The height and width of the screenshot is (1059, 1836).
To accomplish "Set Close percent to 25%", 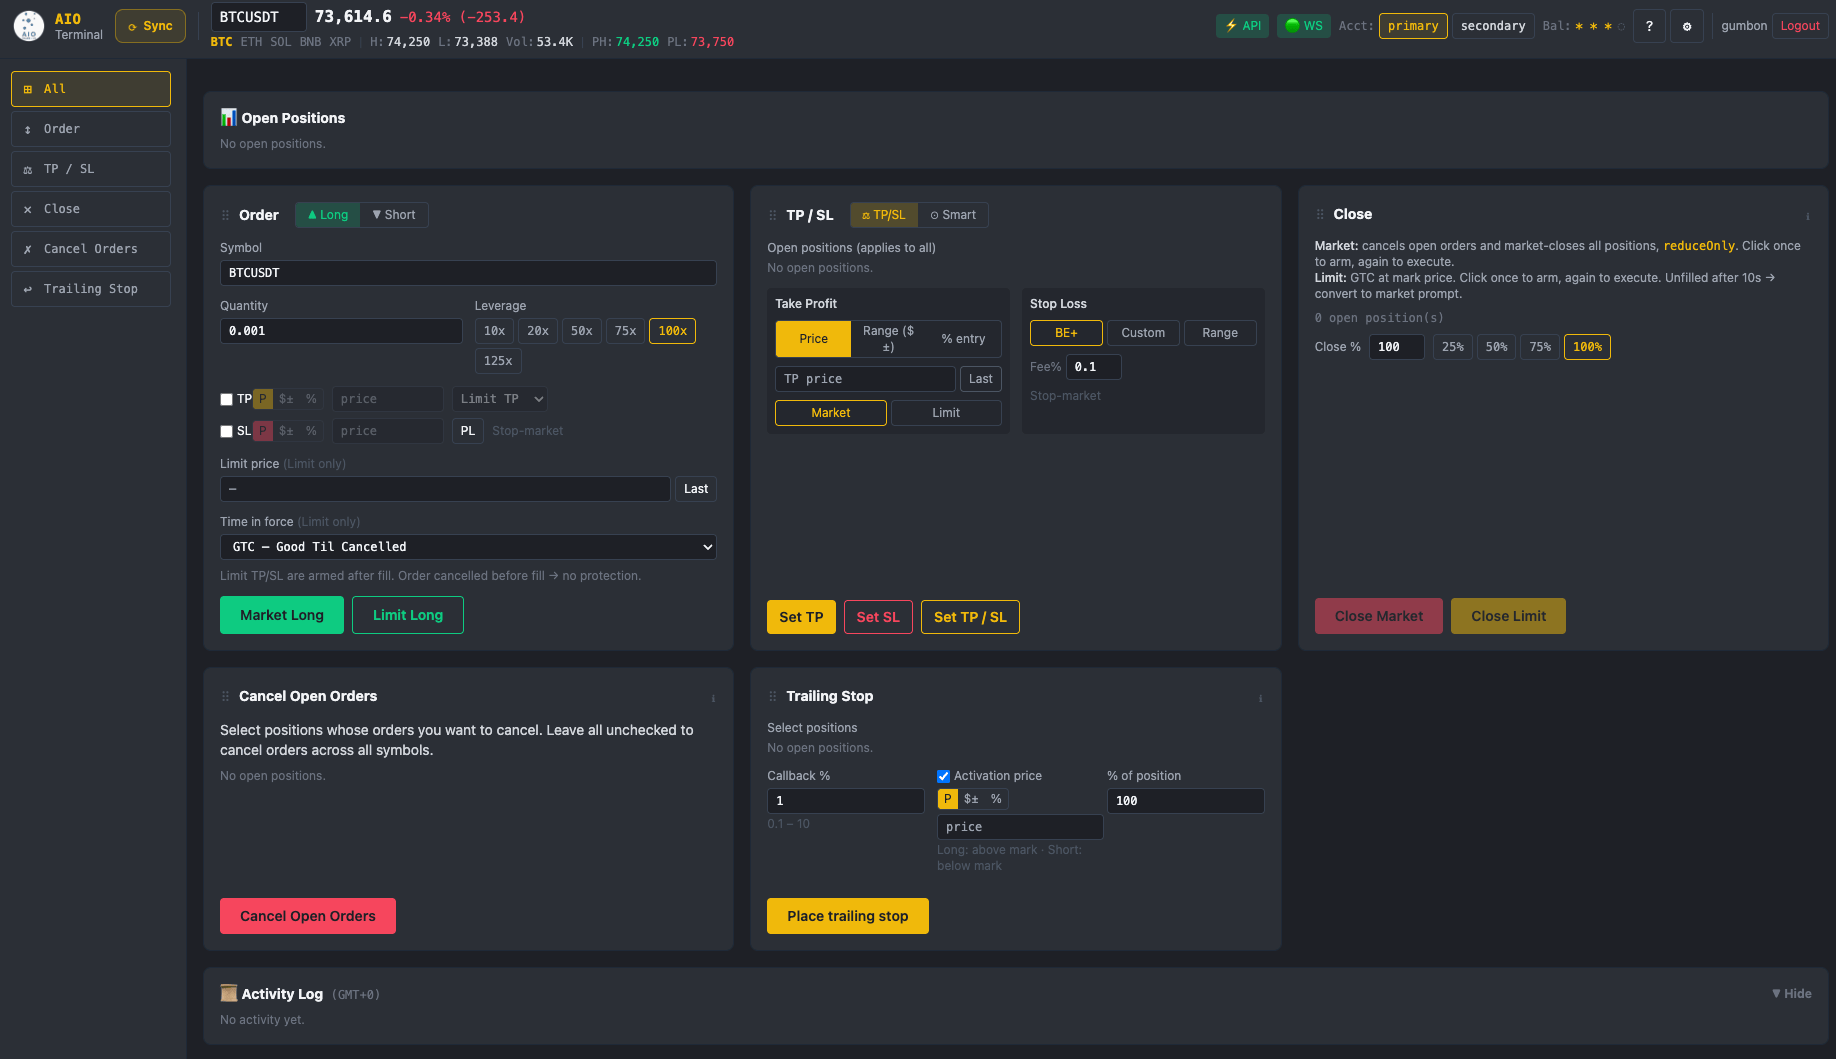I will pyautogui.click(x=1453, y=347).
